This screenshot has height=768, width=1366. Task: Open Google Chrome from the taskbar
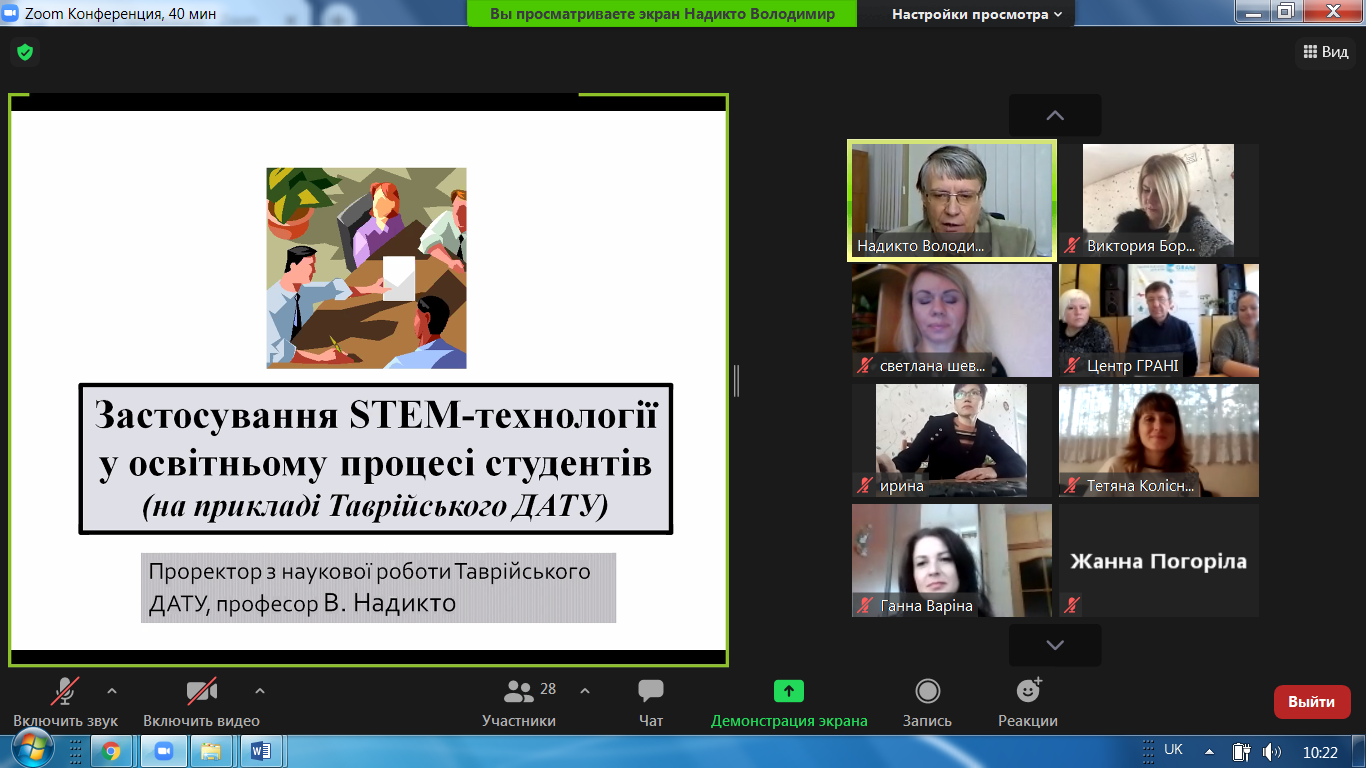(x=111, y=751)
